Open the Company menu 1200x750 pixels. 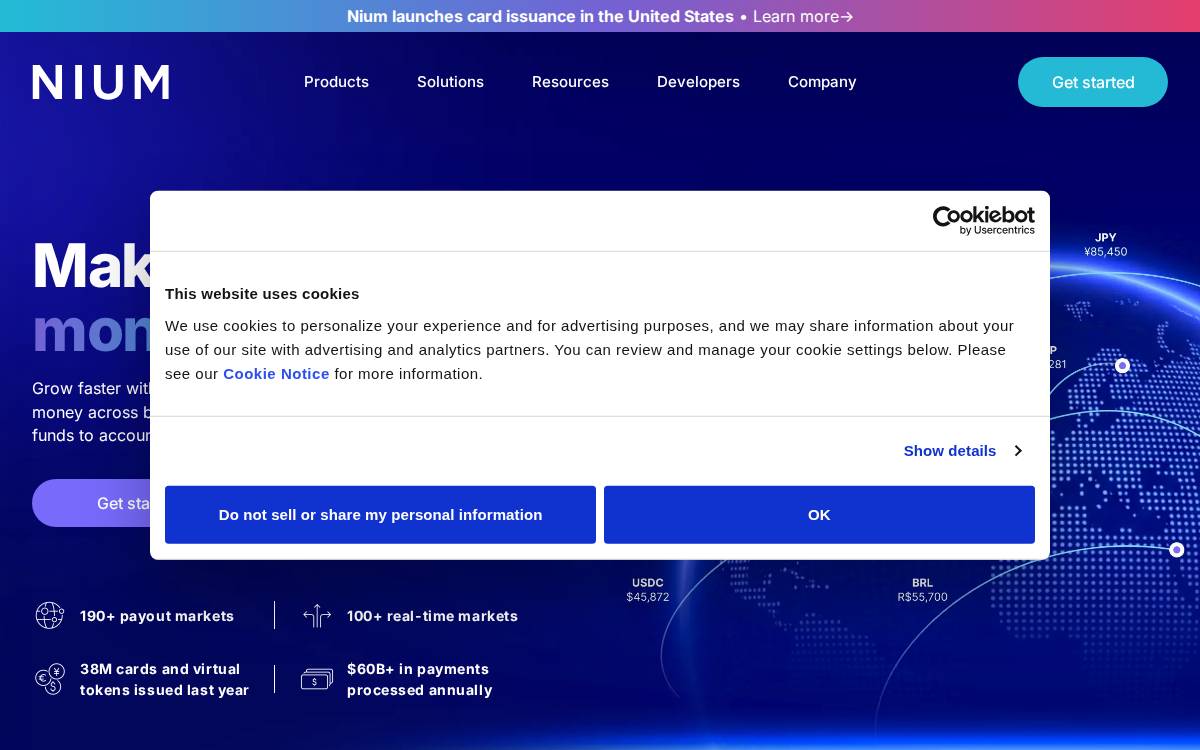point(822,82)
